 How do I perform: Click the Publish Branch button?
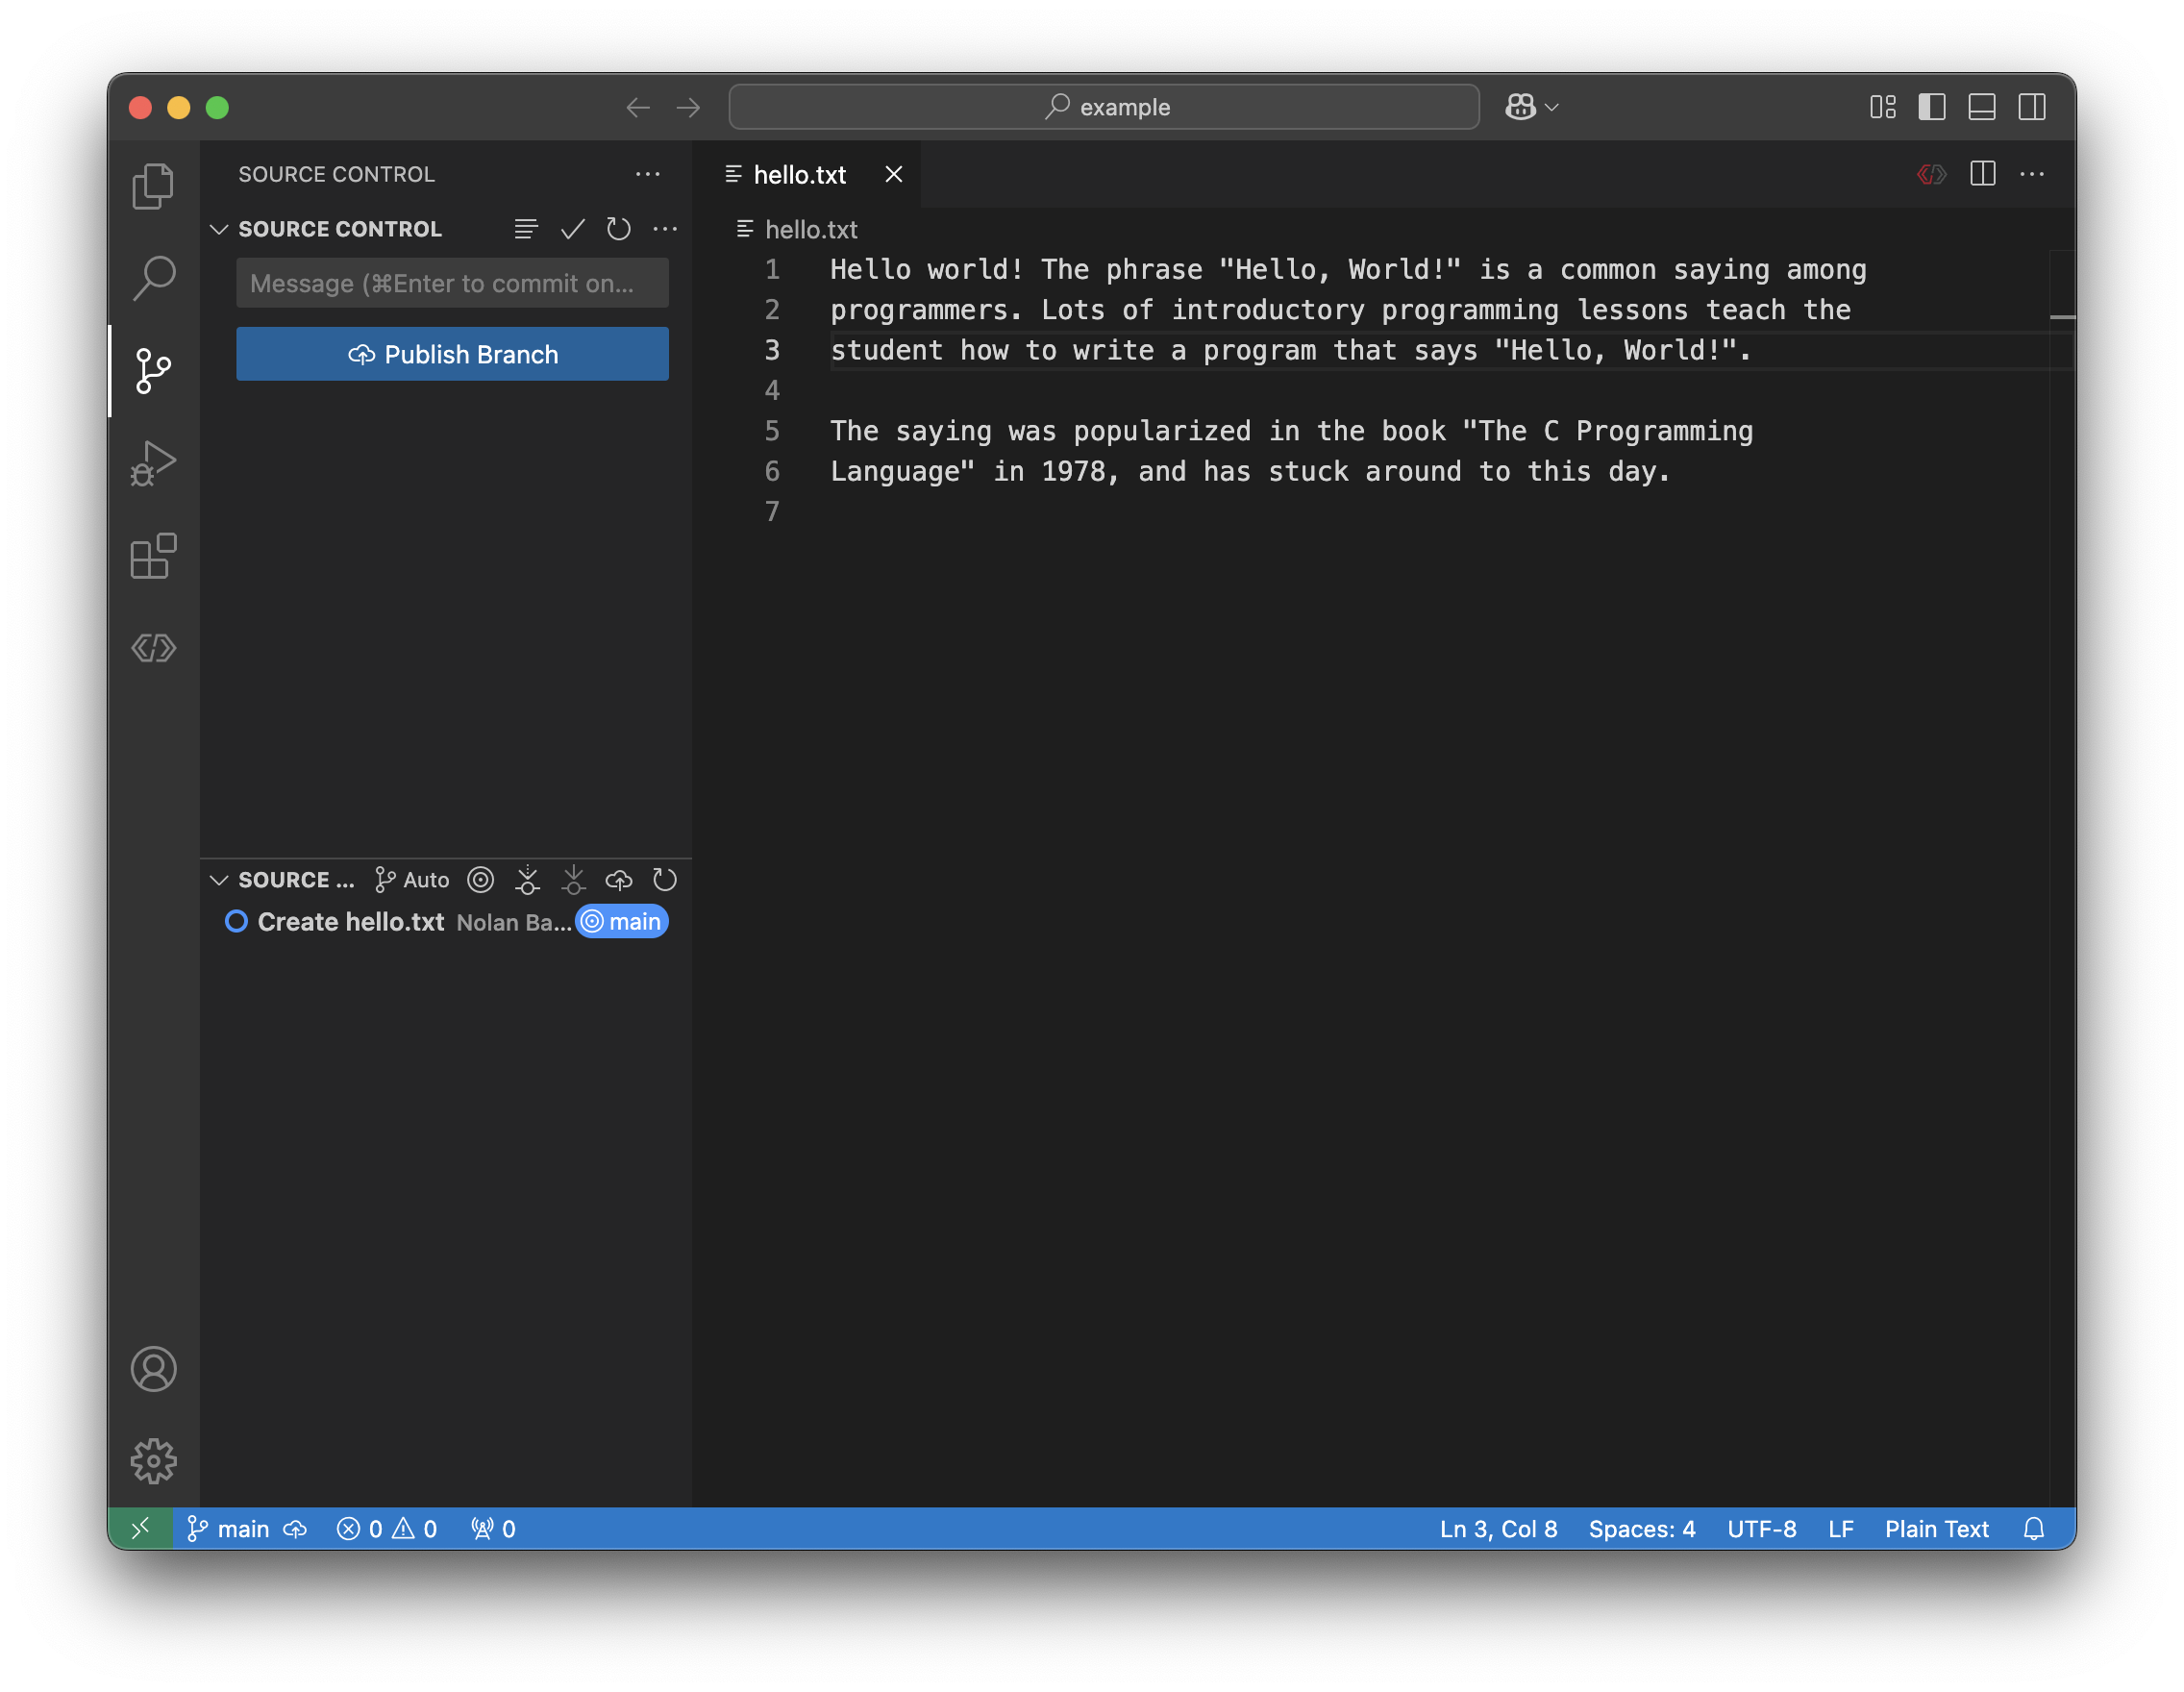point(452,354)
